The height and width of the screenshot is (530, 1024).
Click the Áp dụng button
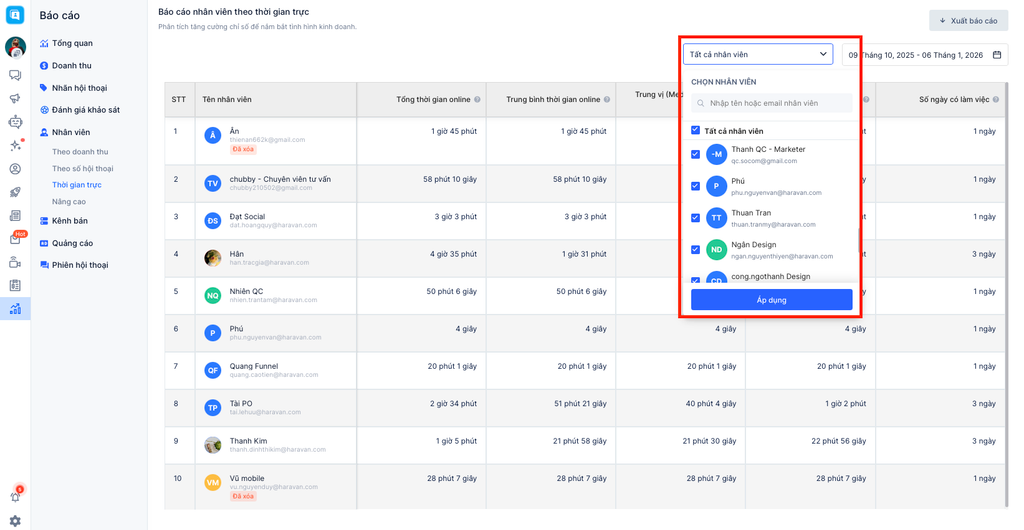[771, 300]
